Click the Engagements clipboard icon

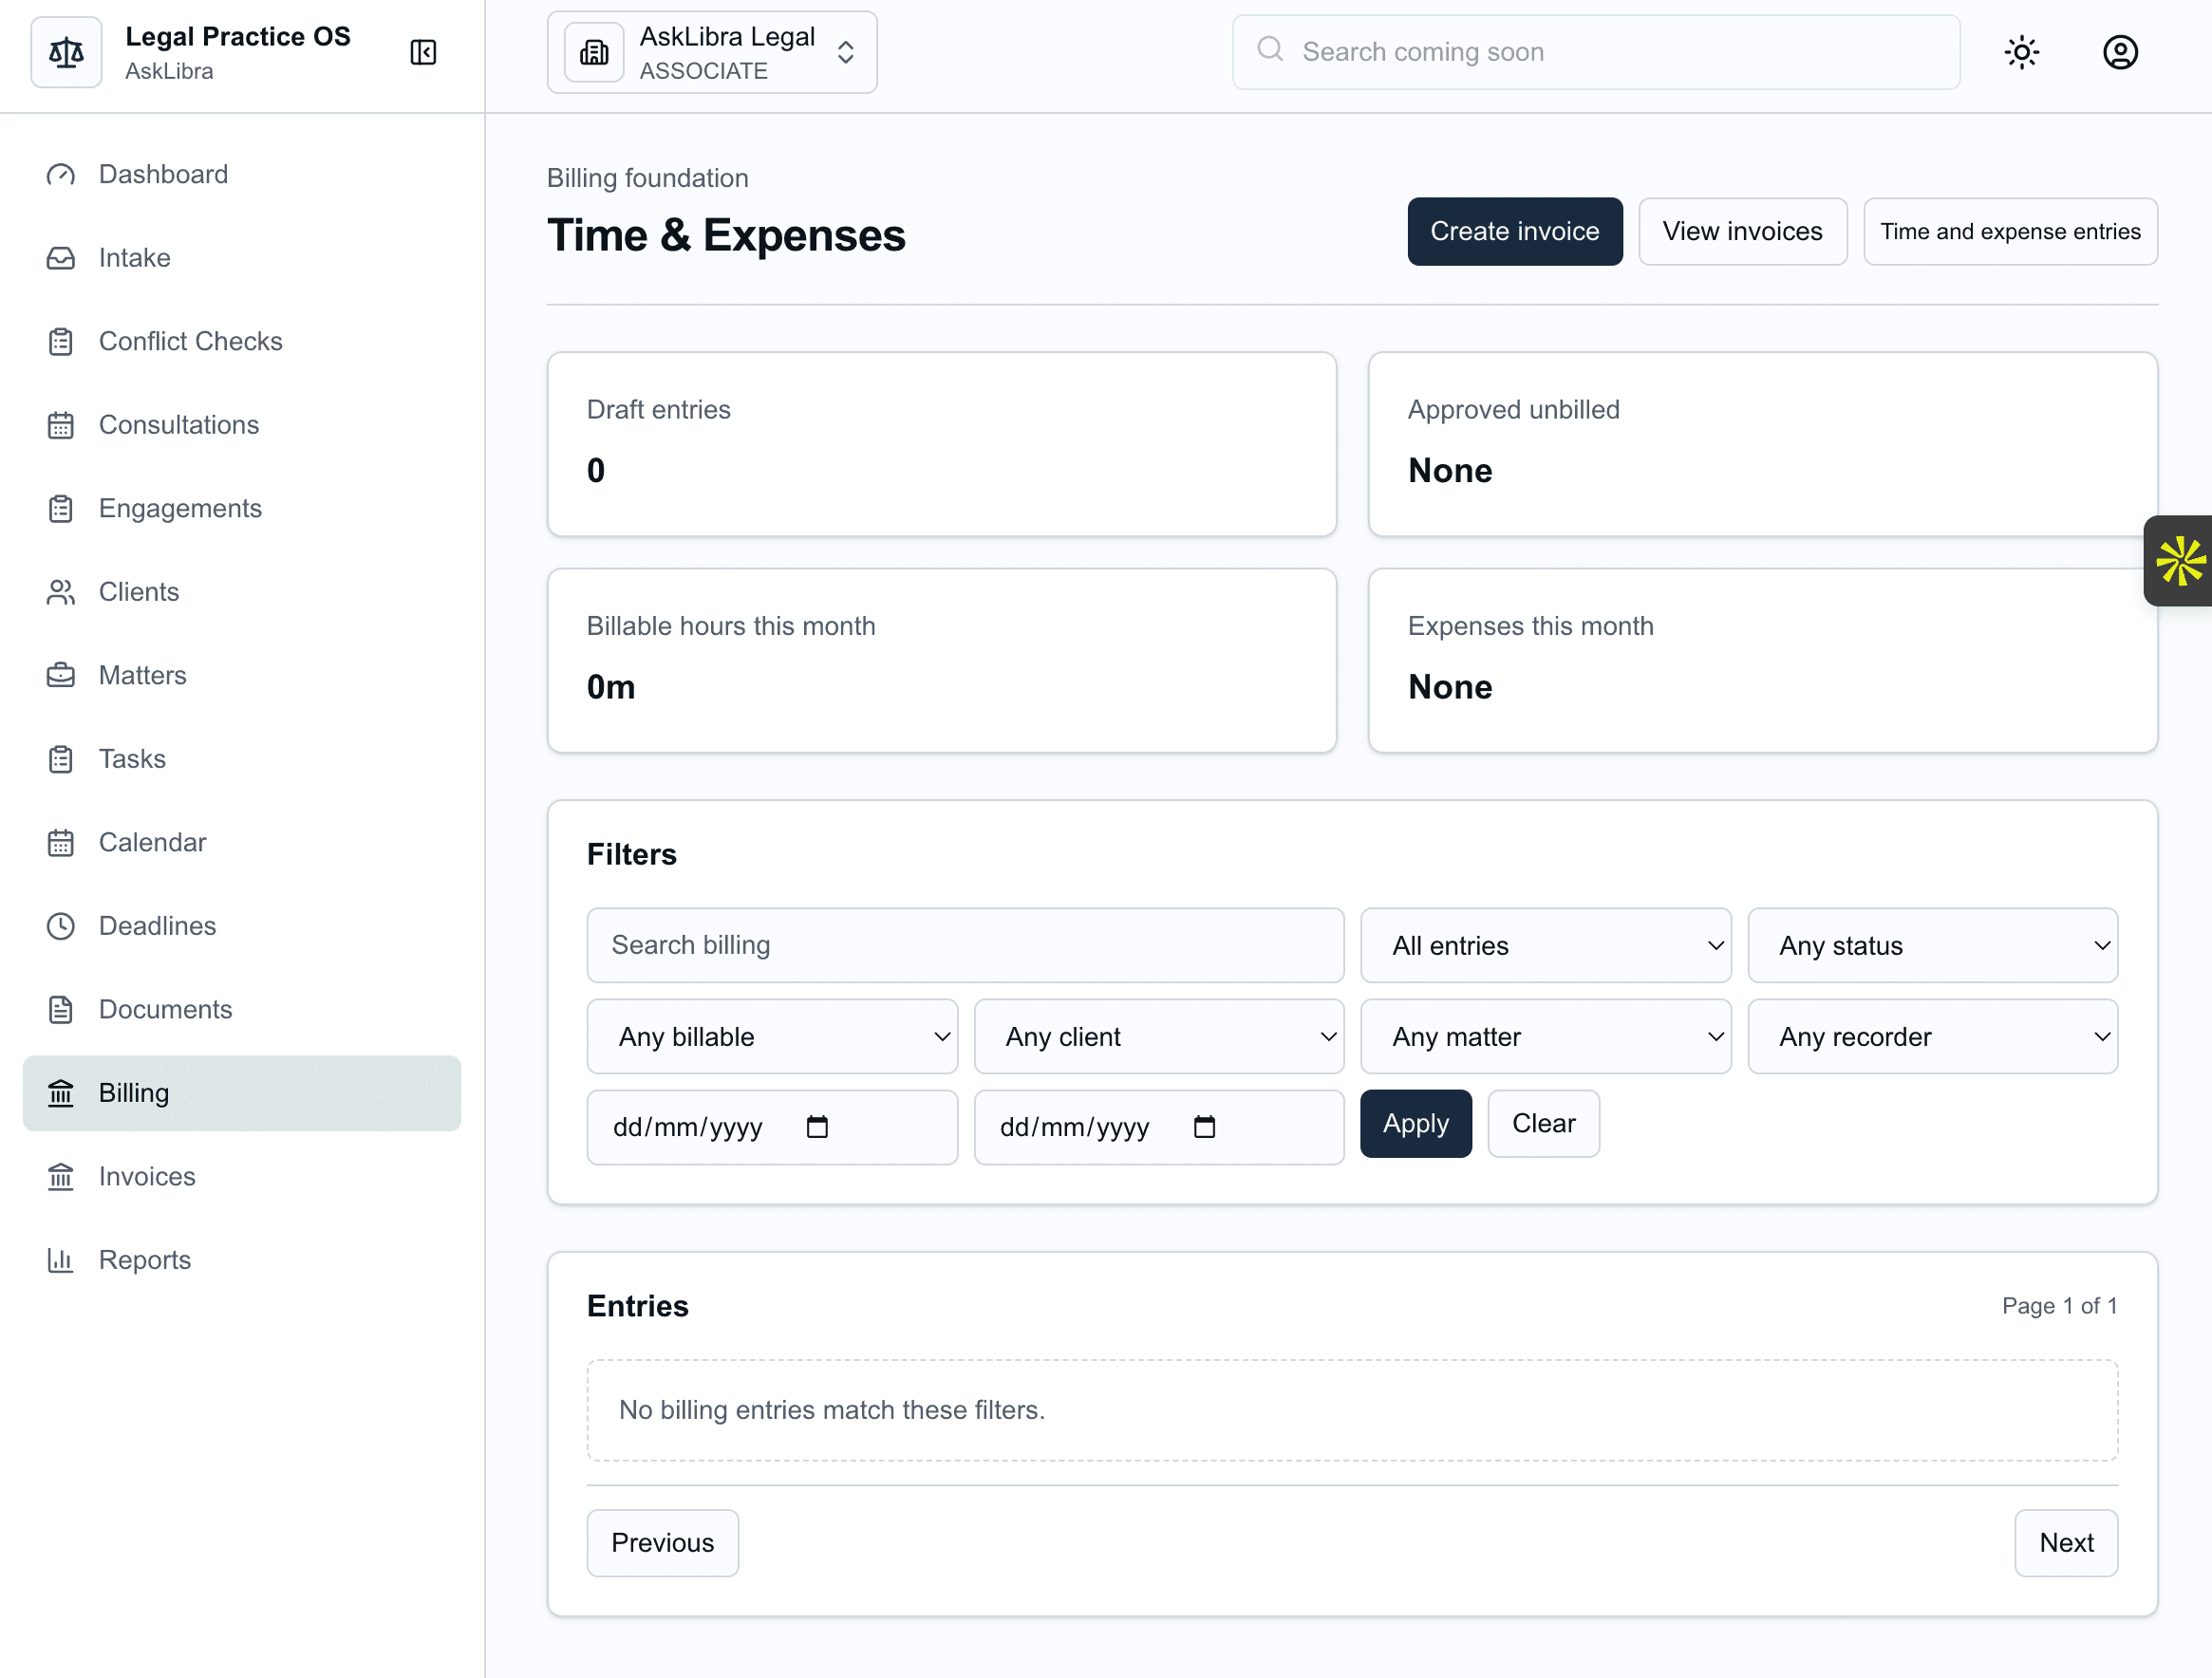(x=61, y=509)
